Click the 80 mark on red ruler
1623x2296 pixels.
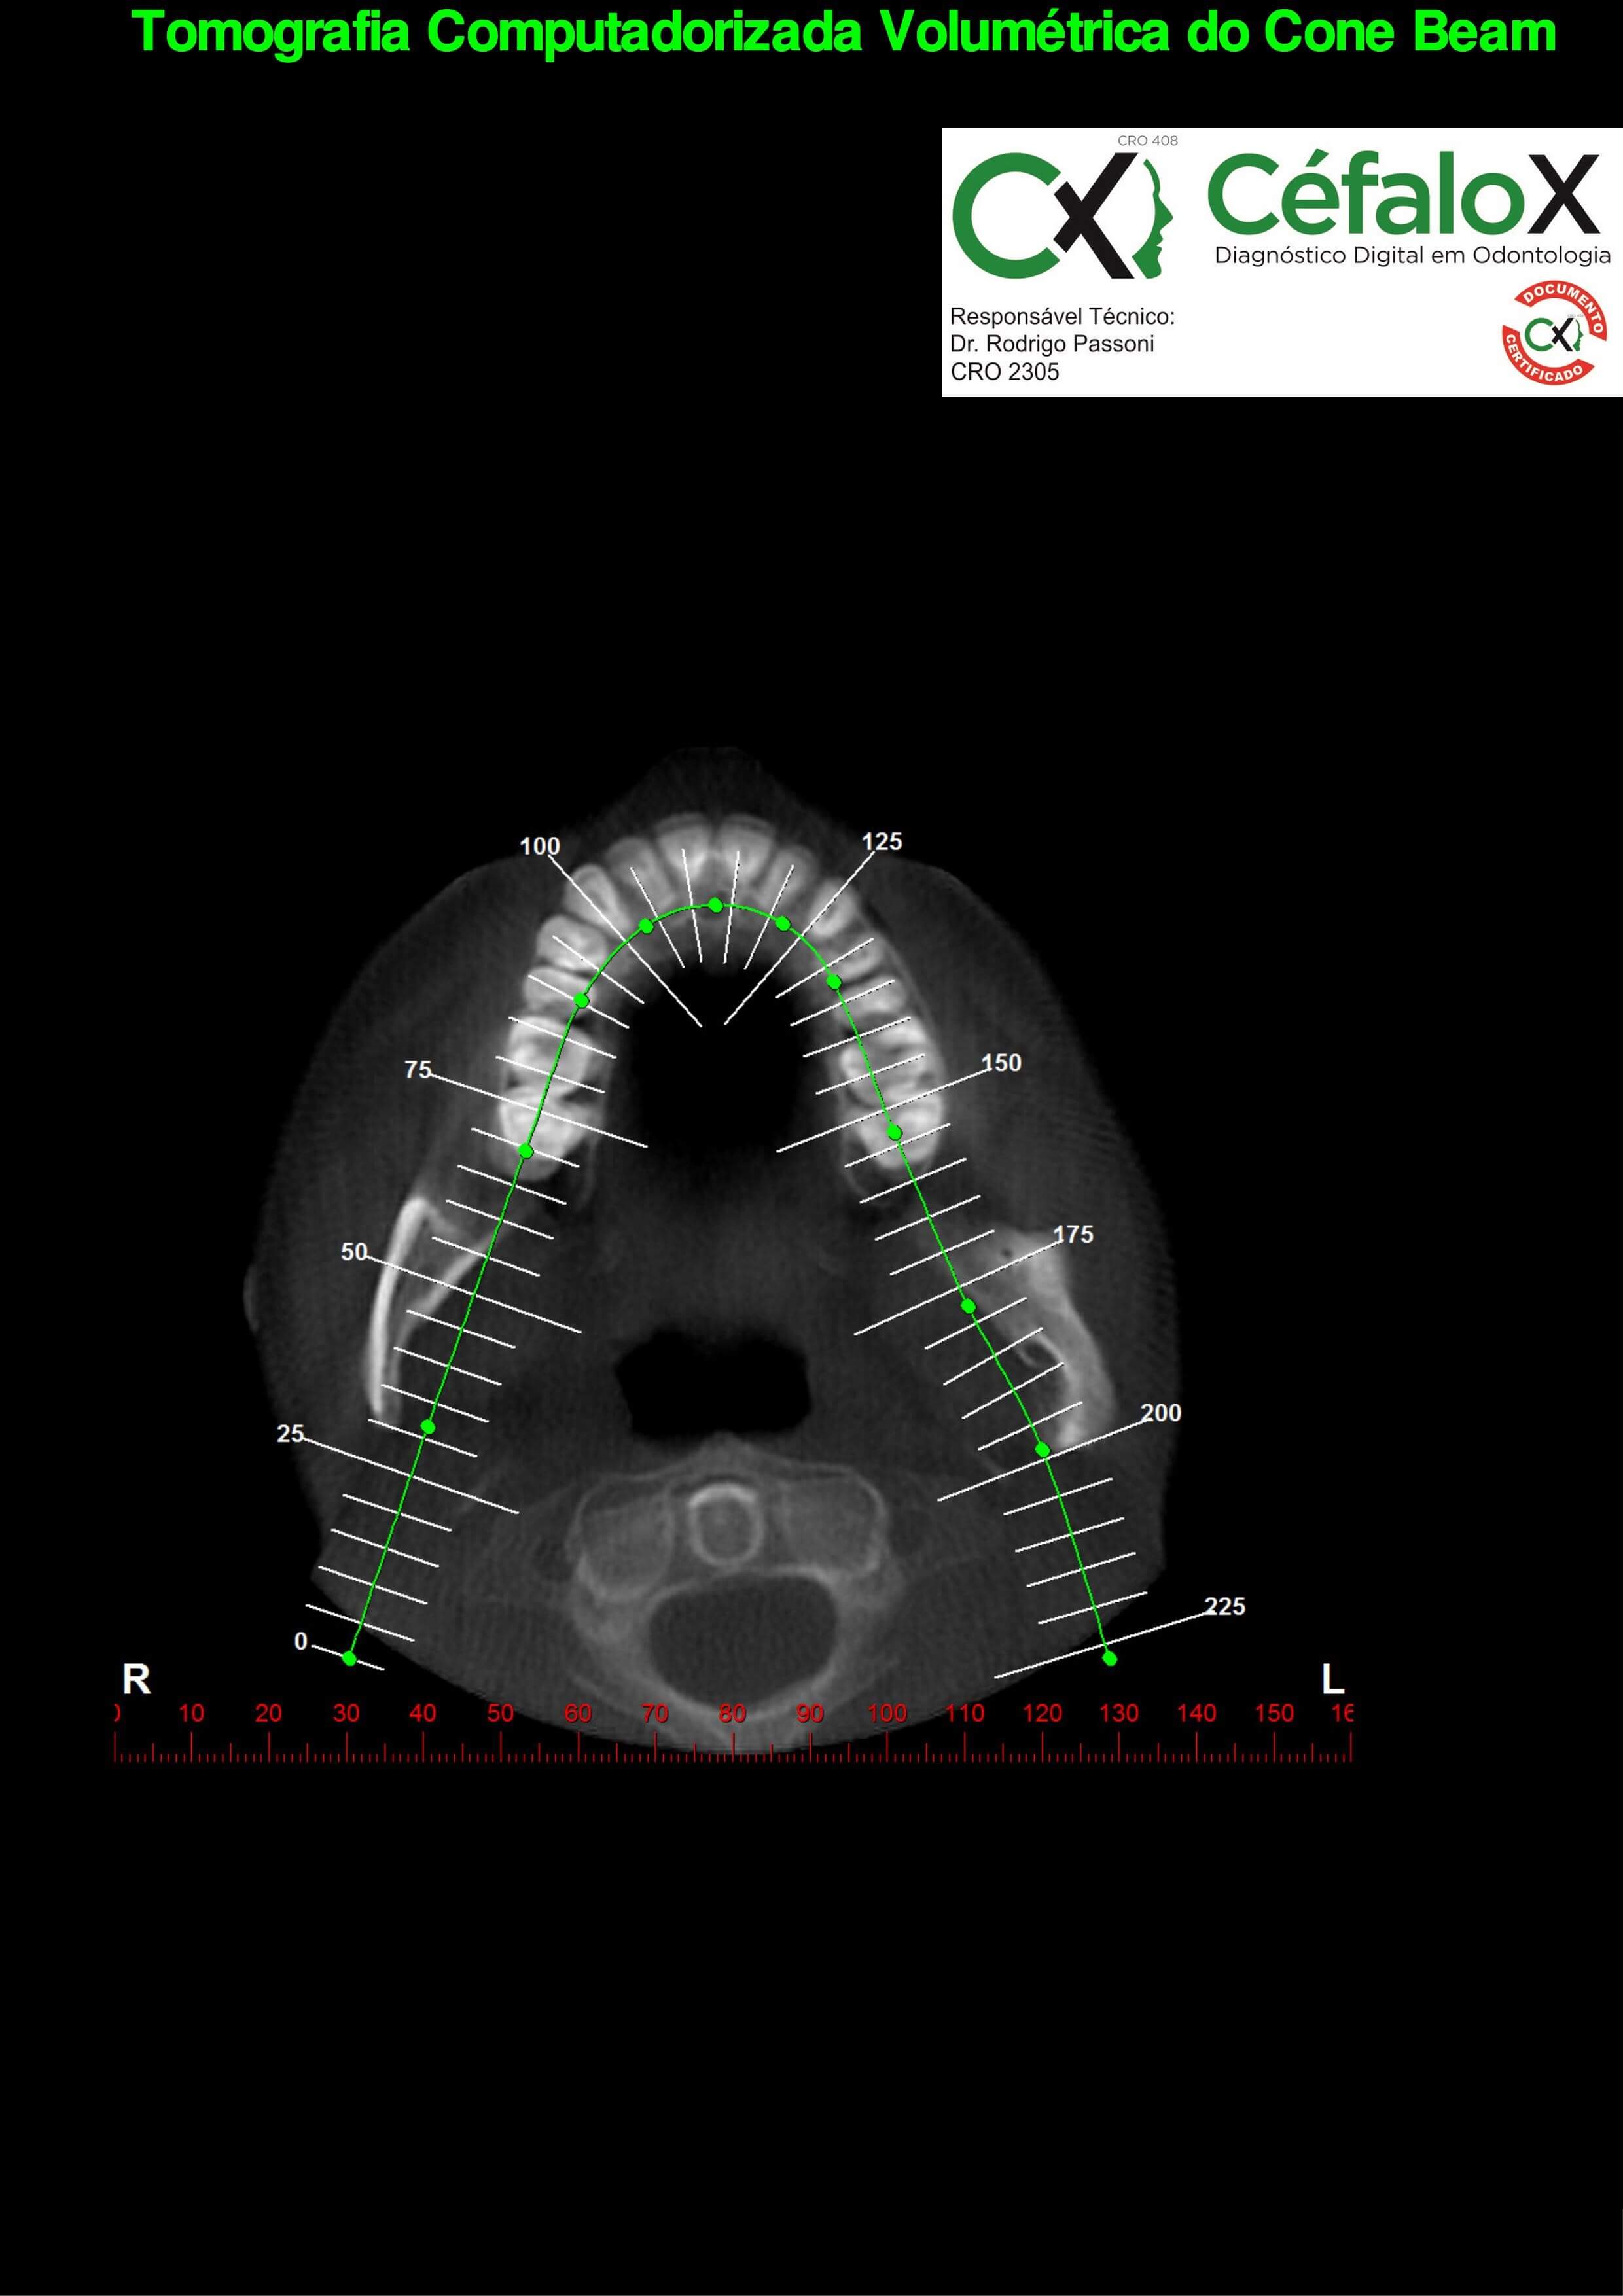click(732, 1713)
